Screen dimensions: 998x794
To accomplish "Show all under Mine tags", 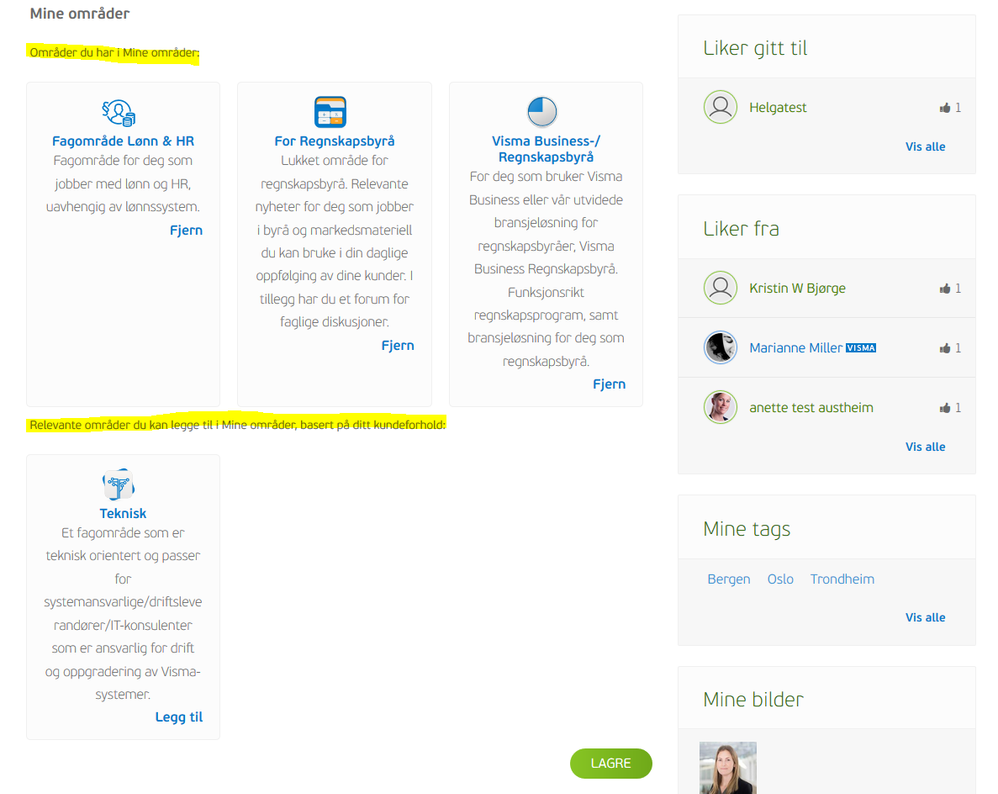I will tap(925, 618).
